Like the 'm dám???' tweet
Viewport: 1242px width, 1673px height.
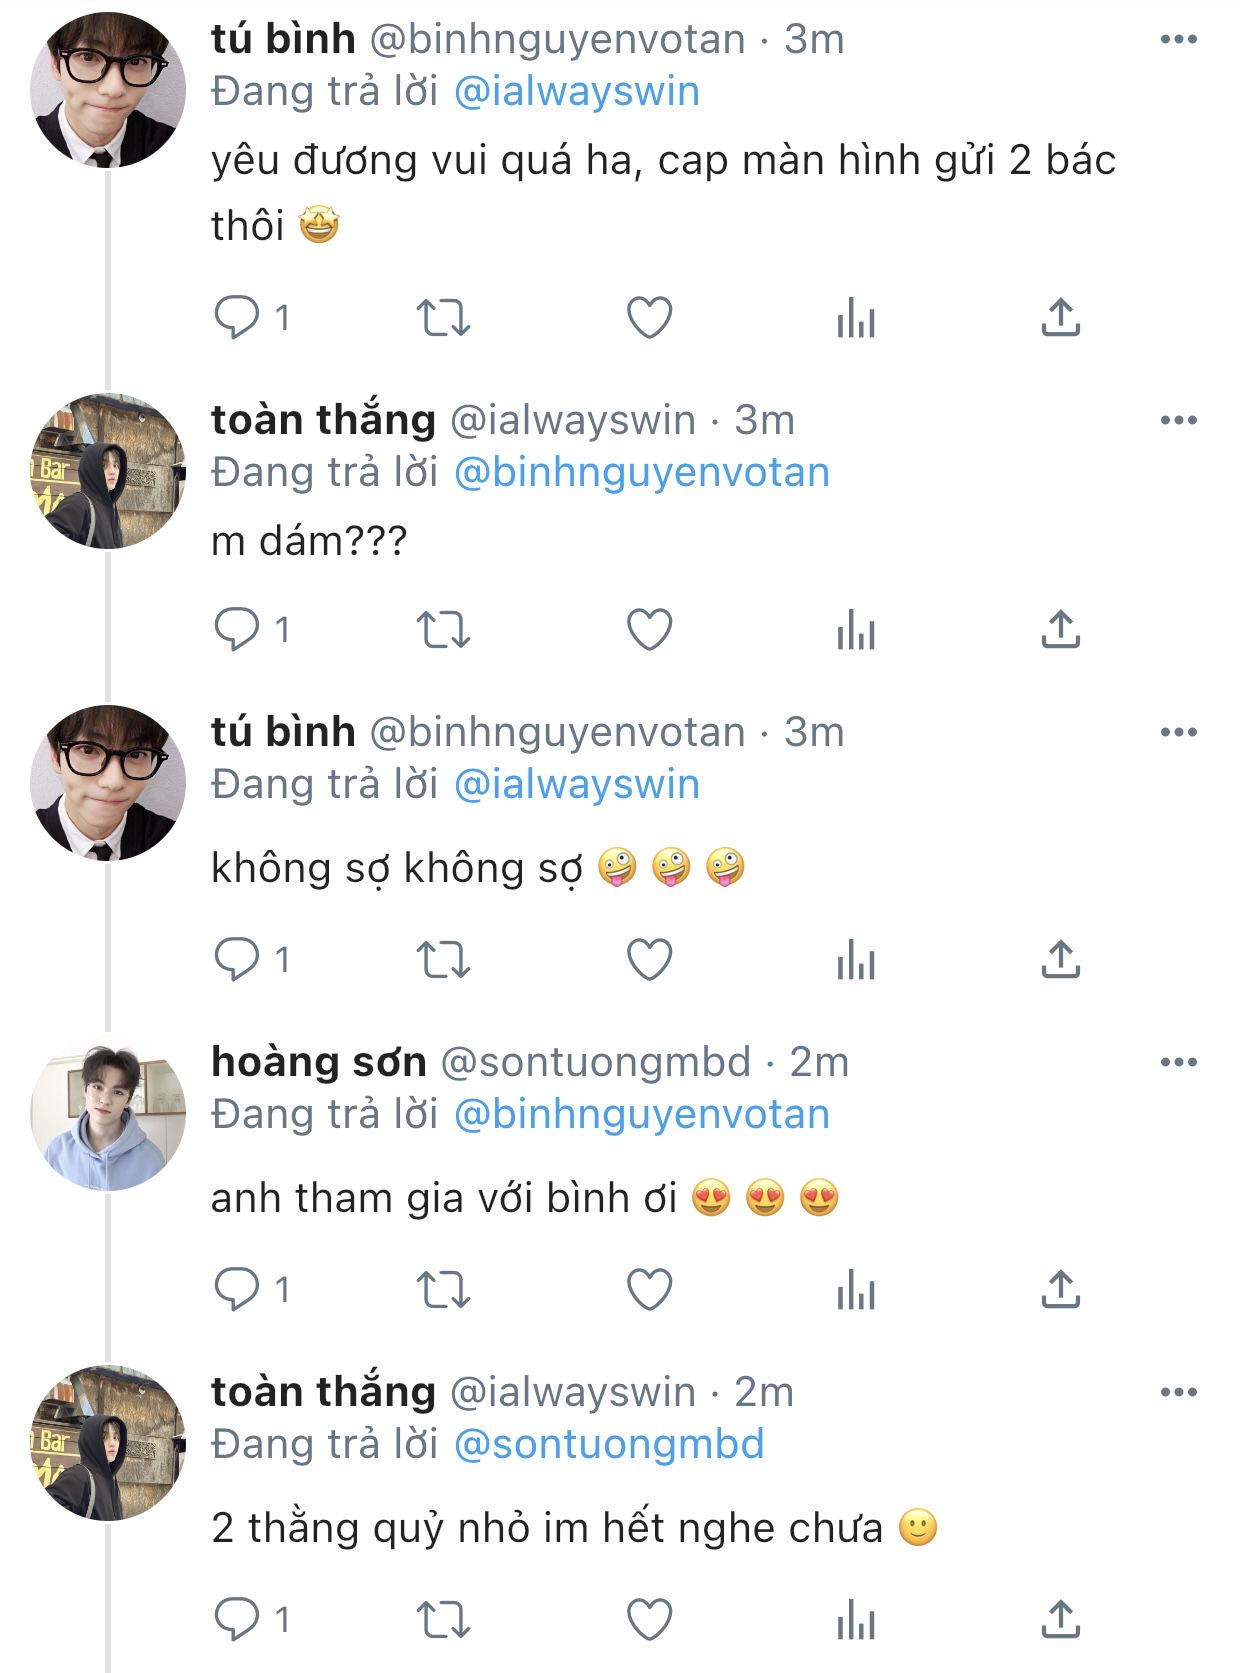pos(649,631)
